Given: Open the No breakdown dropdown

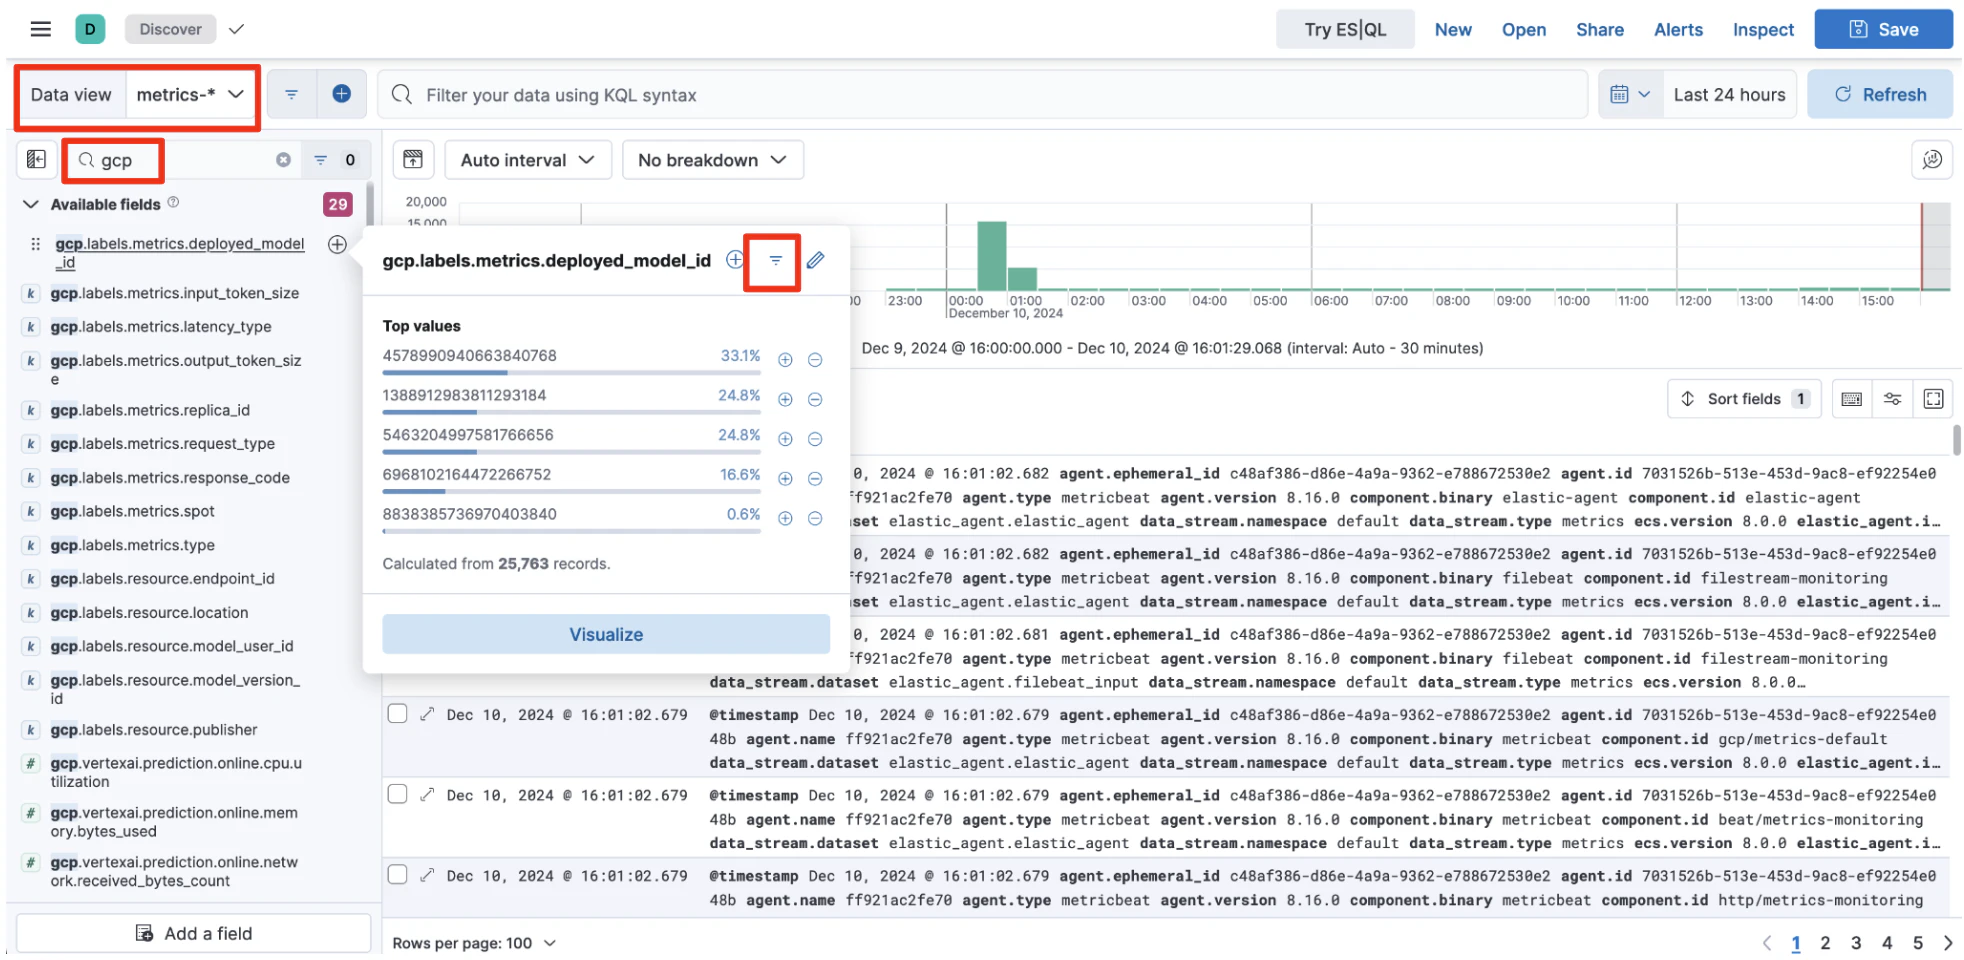Looking at the screenshot, I should [x=712, y=160].
